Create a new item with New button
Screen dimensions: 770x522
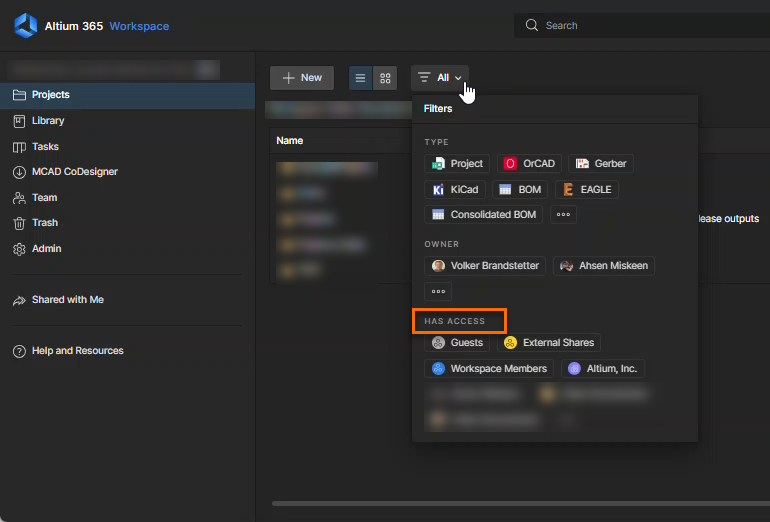[x=302, y=78]
